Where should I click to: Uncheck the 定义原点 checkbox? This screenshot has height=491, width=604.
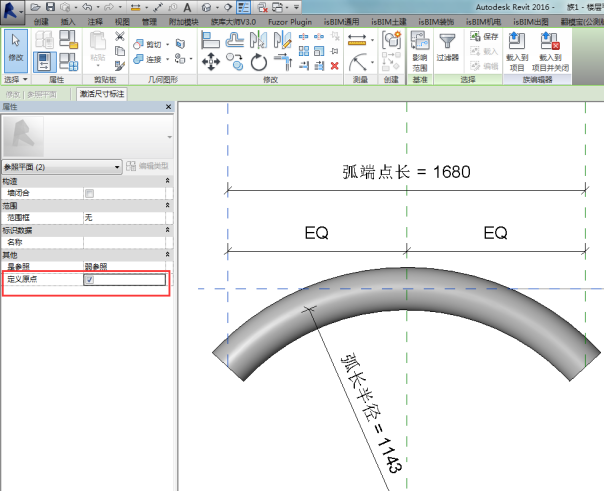click(x=90, y=281)
